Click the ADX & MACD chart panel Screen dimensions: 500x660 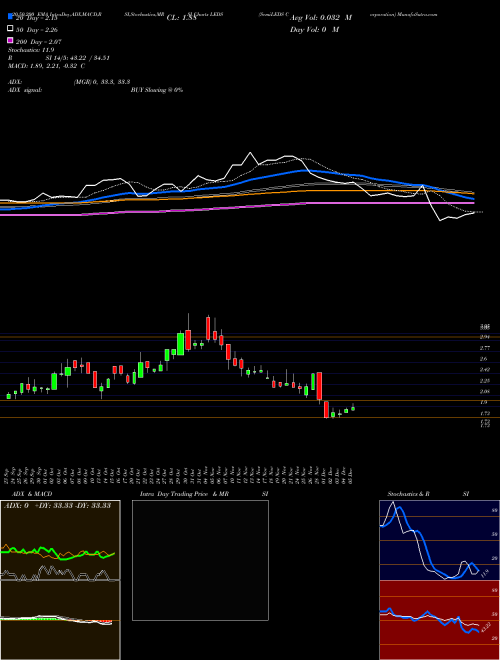[x=60, y=580]
